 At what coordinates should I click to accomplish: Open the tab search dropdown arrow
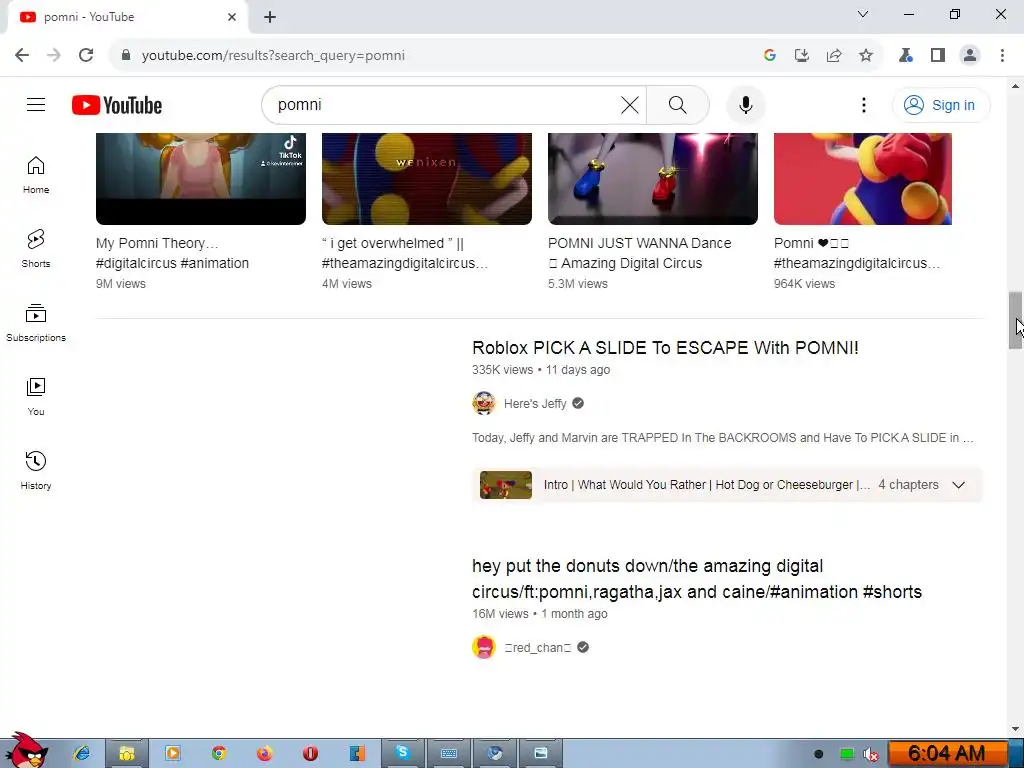(862, 14)
